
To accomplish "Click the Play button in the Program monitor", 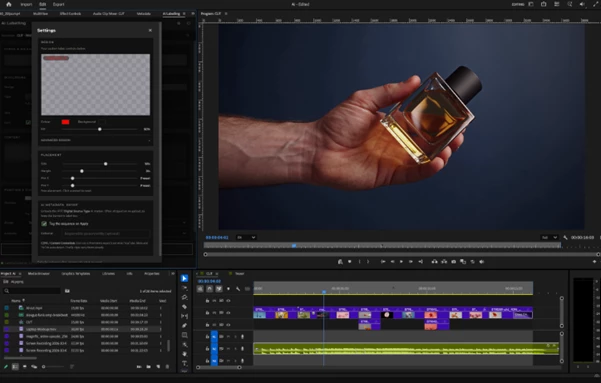I will point(401,261).
